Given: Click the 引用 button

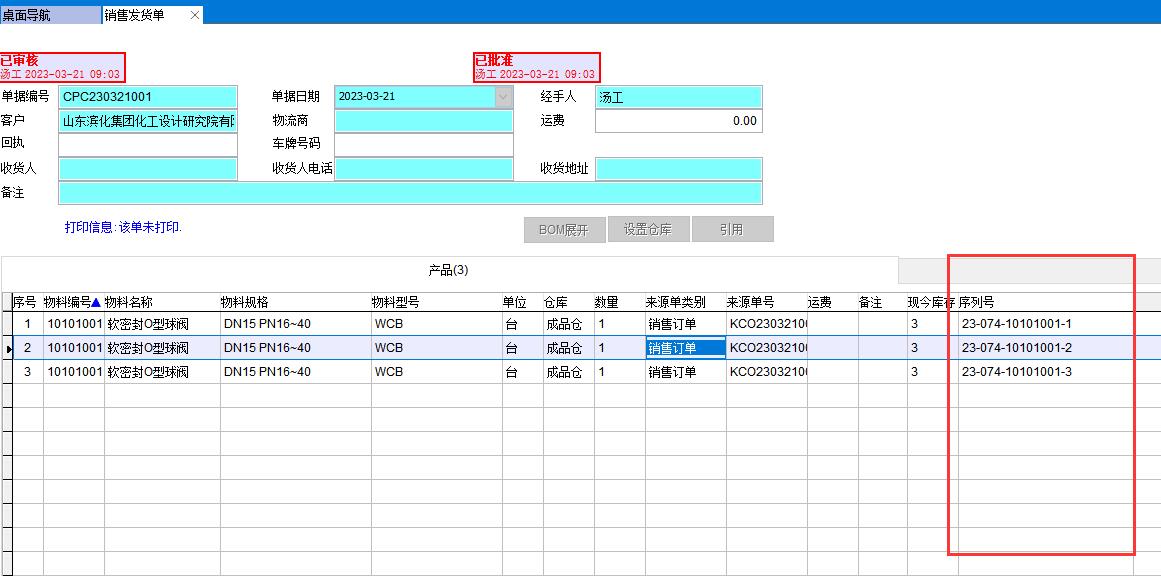Looking at the screenshot, I should pyautogui.click(x=732, y=229).
